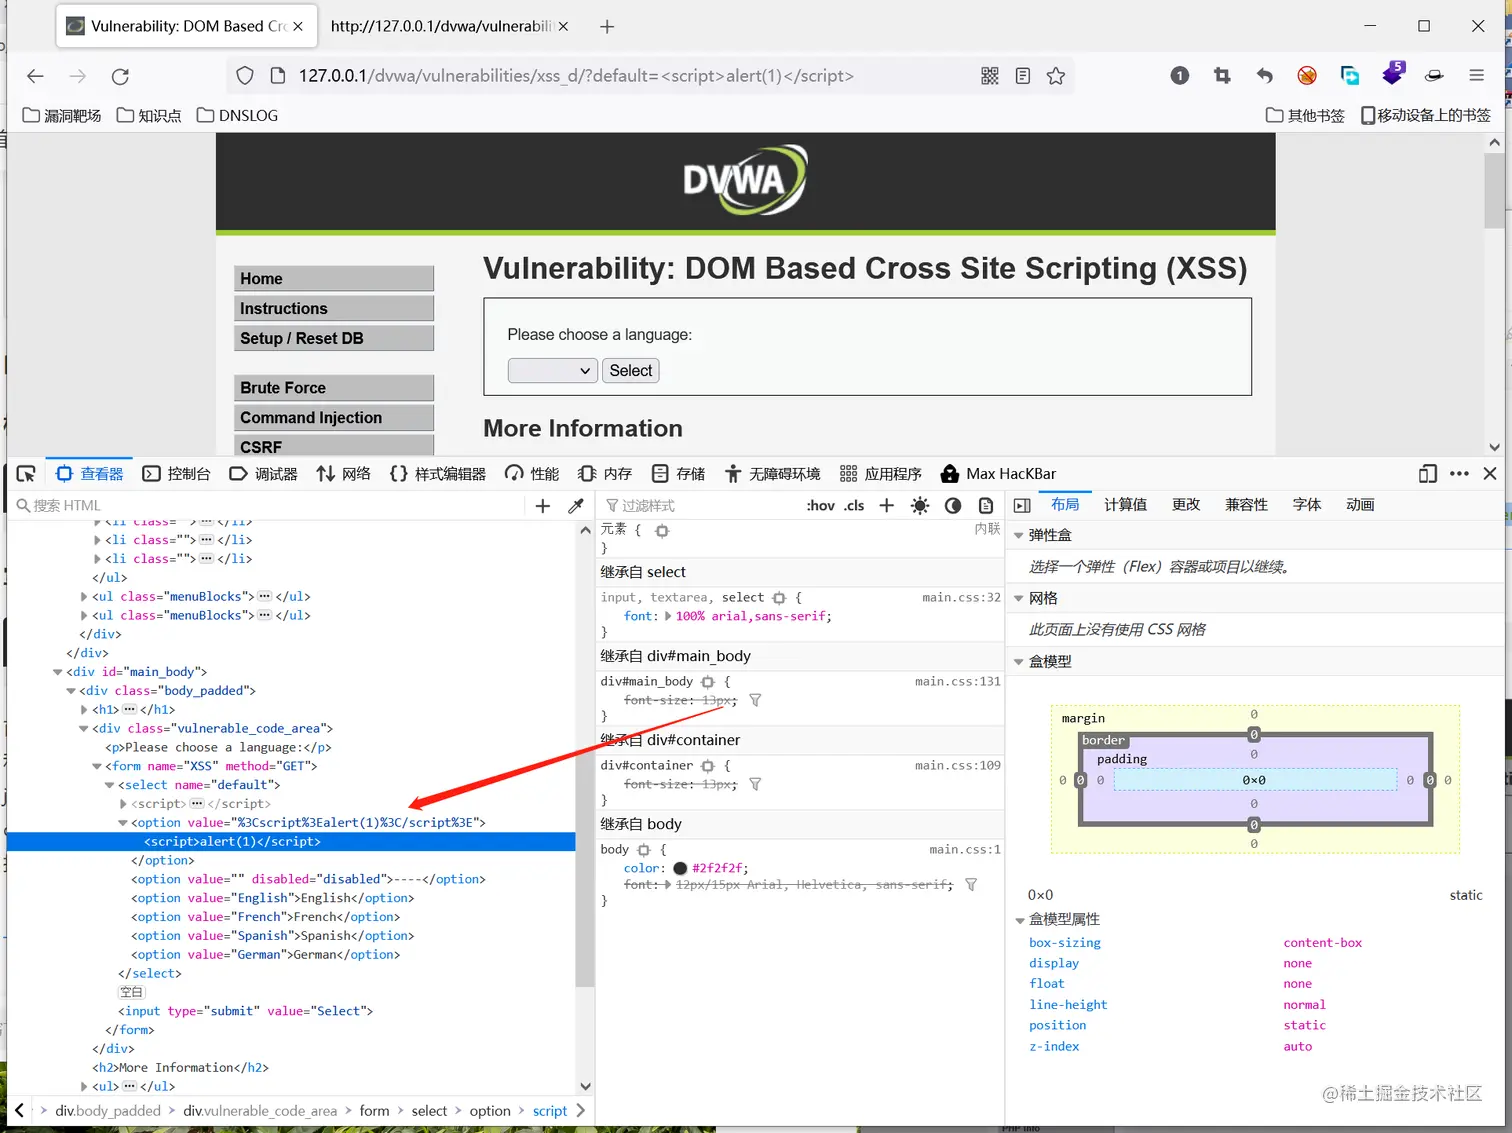
Task: Open the language dropdown on the page
Action: pyautogui.click(x=553, y=371)
